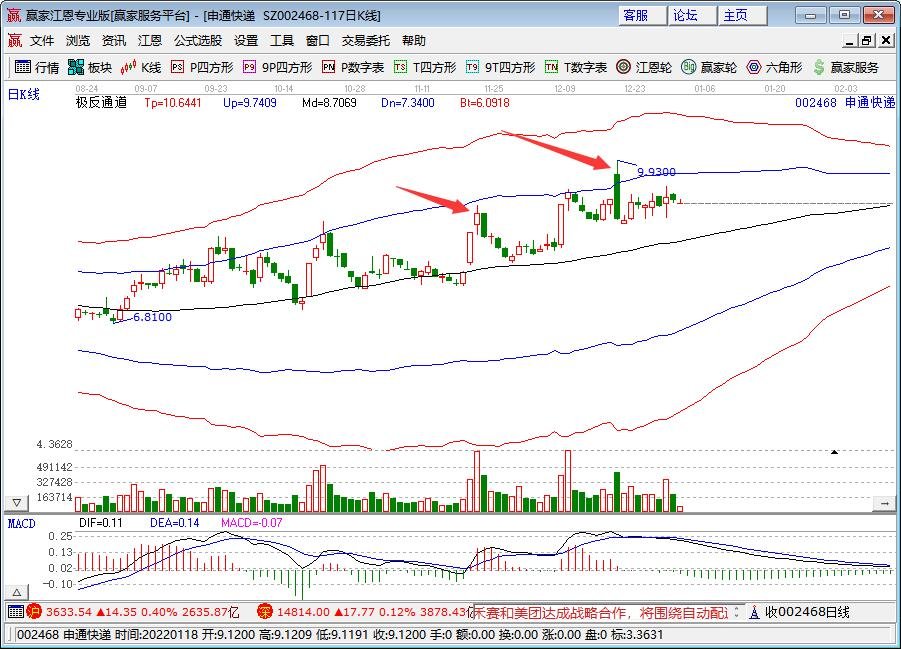
Task: Click the right arrow scroll button
Action: (x=884, y=504)
